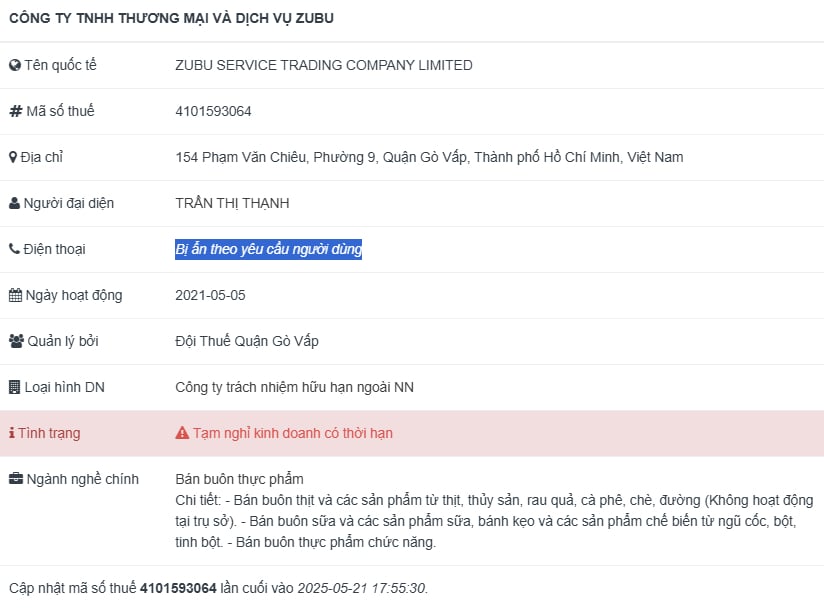The width and height of the screenshot is (824, 609).
Task: Click the Người đại diện label
Action: tap(69, 203)
